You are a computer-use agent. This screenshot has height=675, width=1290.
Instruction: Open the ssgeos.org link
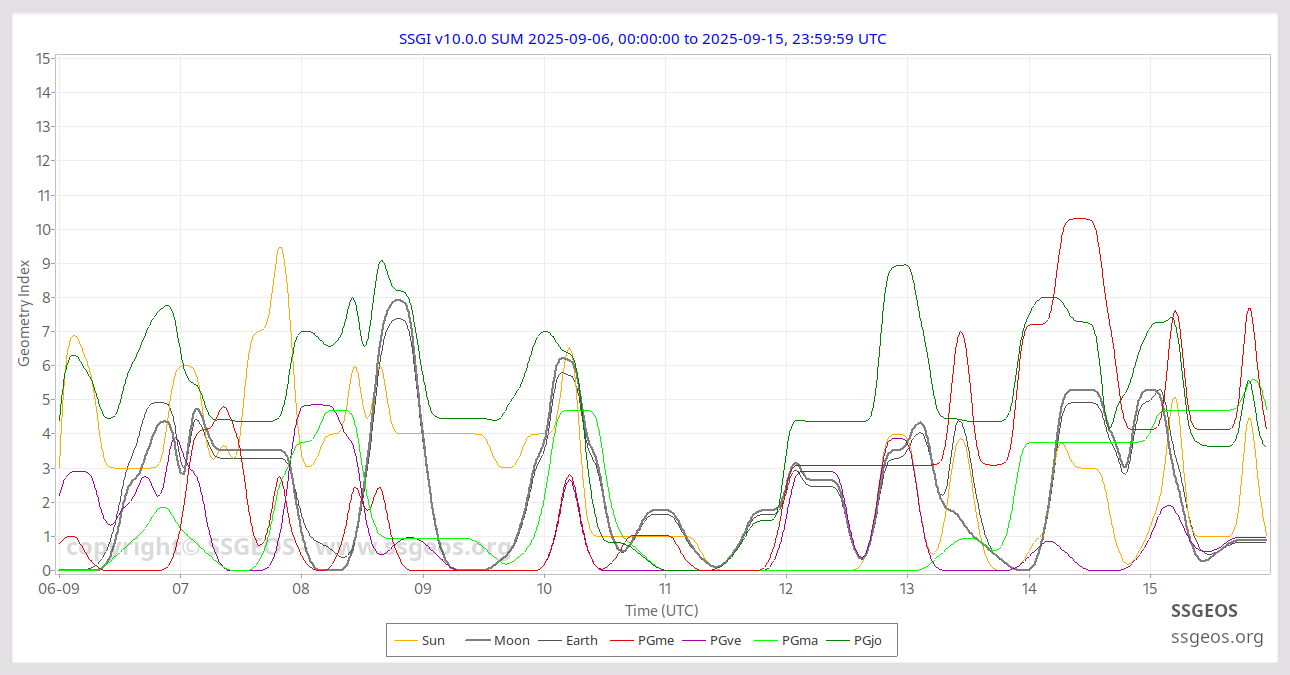[1217, 637]
